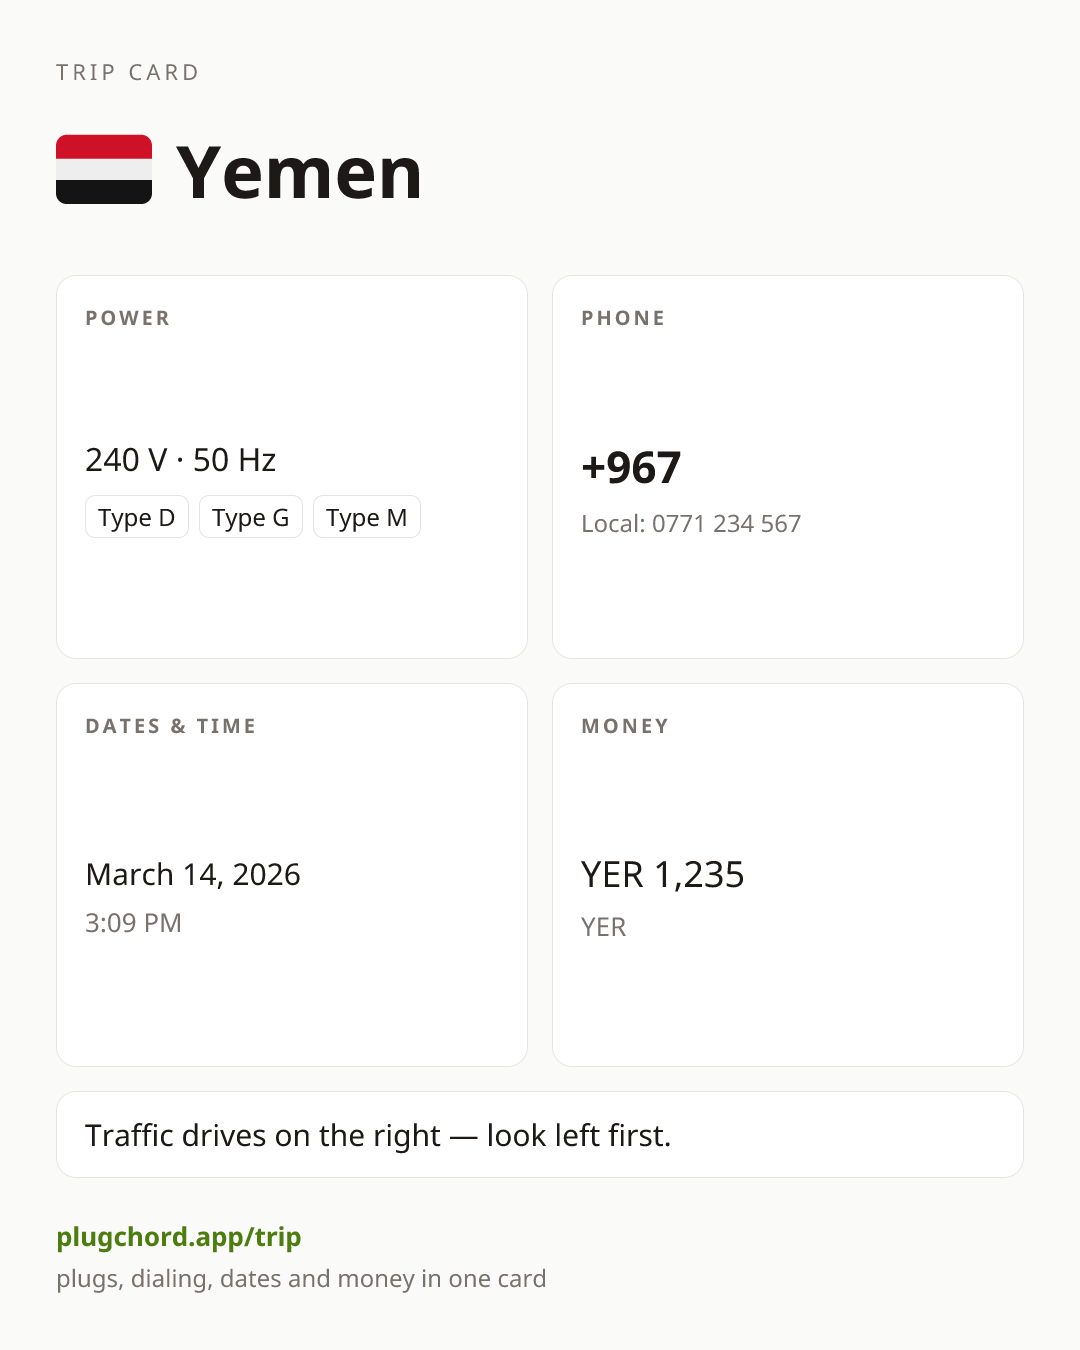Image resolution: width=1080 pixels, height=1350 pixels.
Task: Open the plugchord.app/trip link
Action: pos(179,1237)
